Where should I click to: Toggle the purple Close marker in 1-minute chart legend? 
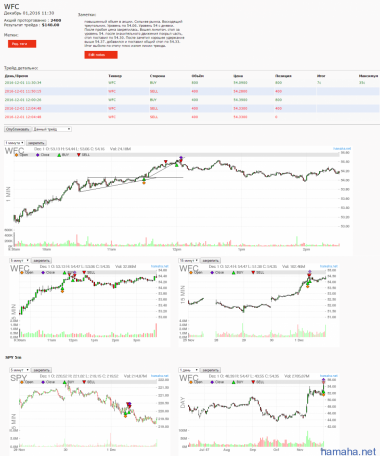pyautogui.click(x=42, y=155)
